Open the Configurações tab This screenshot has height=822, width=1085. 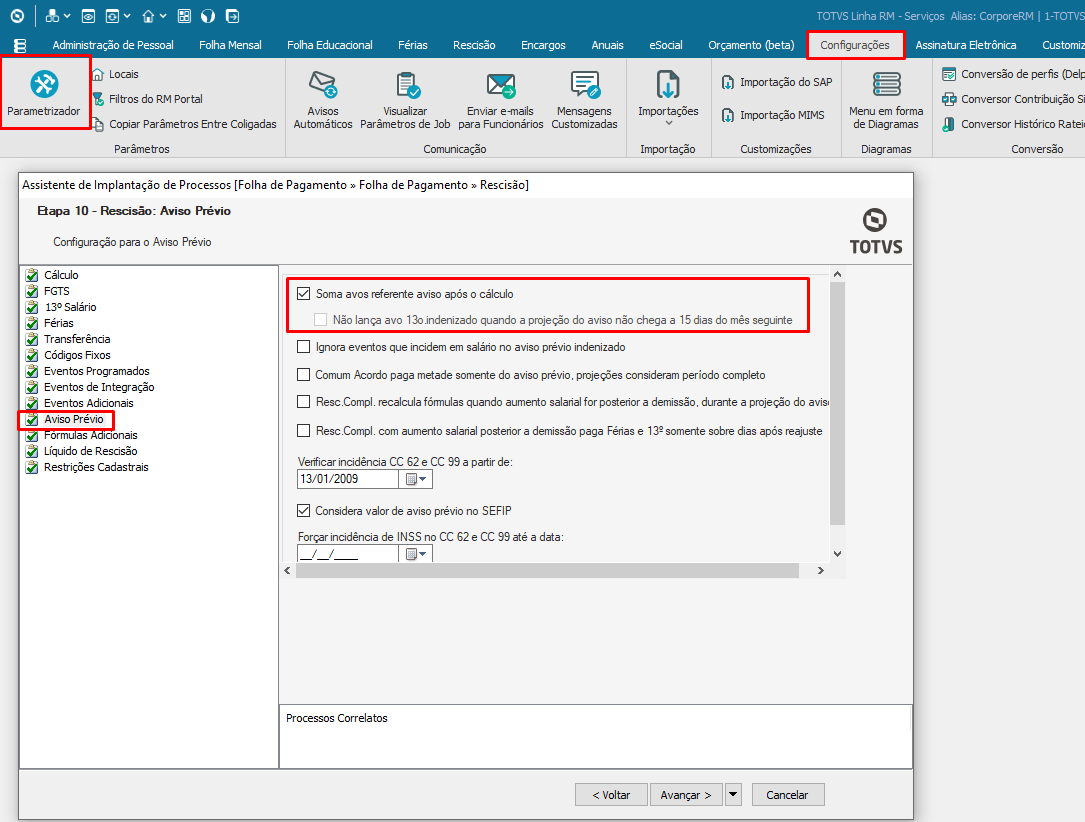click(855, 45)
